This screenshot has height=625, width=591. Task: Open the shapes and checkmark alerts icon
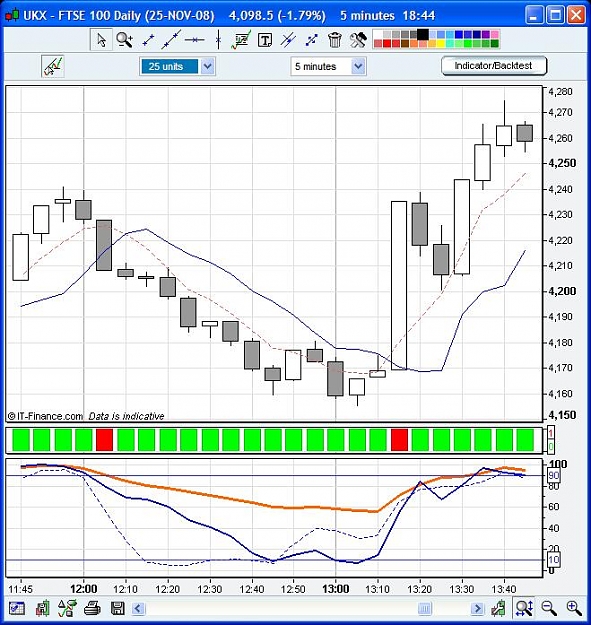click(x=67, y=608)
